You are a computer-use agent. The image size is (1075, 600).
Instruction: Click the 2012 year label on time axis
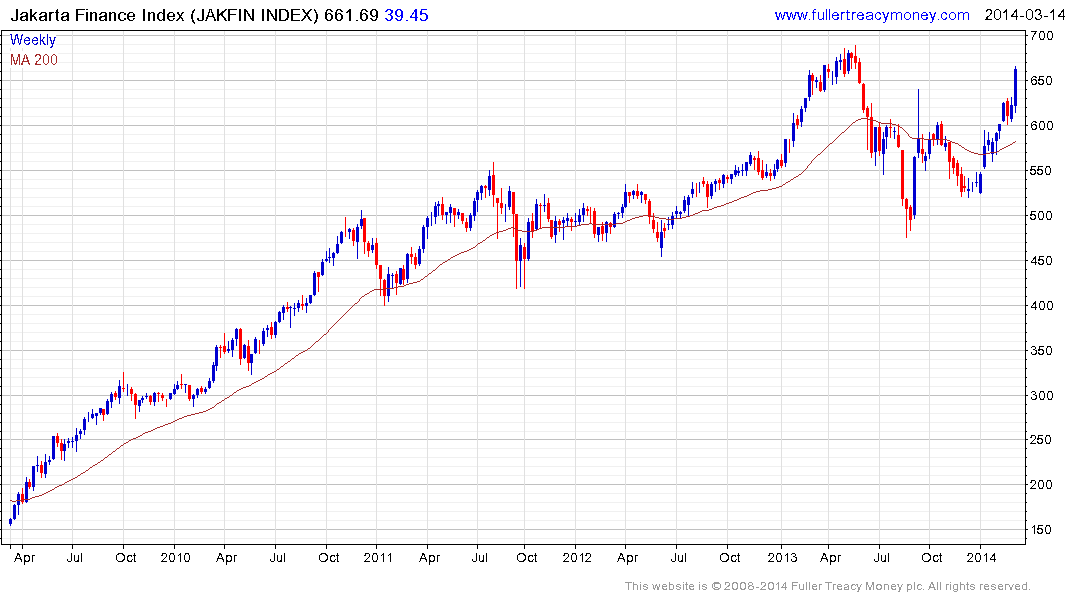[x=577, y=557]
